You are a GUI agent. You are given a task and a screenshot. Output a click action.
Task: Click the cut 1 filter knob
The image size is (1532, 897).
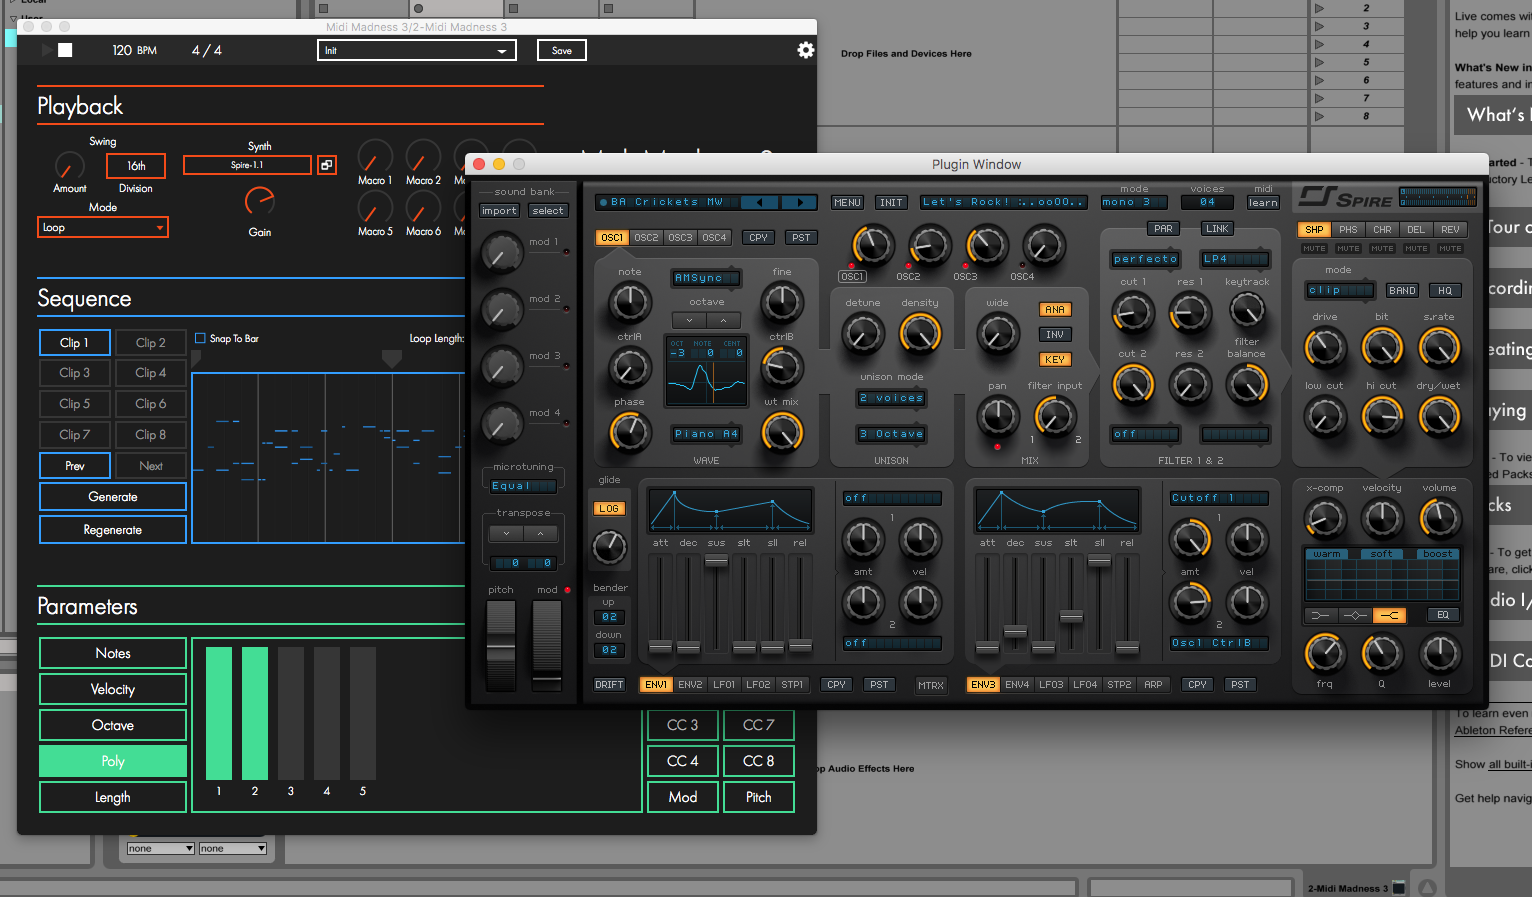(x=1132, y=313)
